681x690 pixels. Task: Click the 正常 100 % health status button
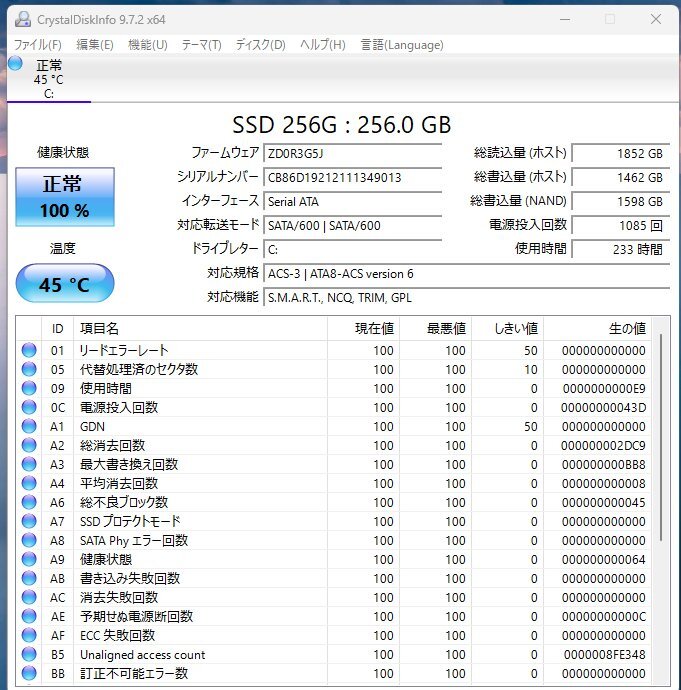tap(65, 197)
